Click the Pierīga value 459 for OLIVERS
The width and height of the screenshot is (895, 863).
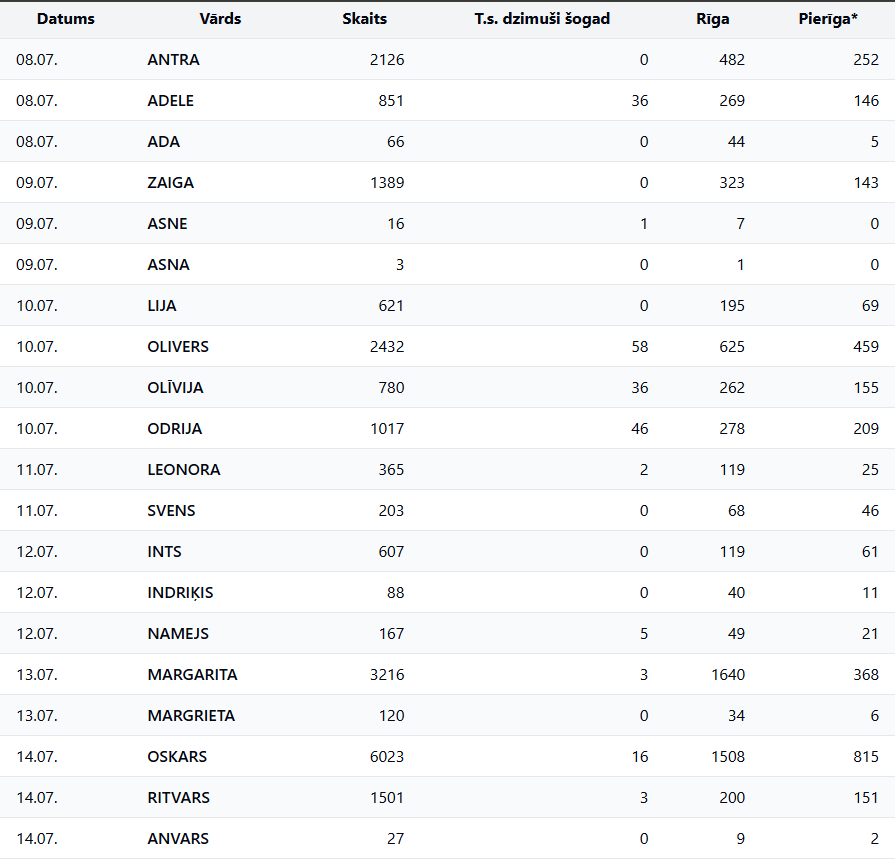(866, 346)
